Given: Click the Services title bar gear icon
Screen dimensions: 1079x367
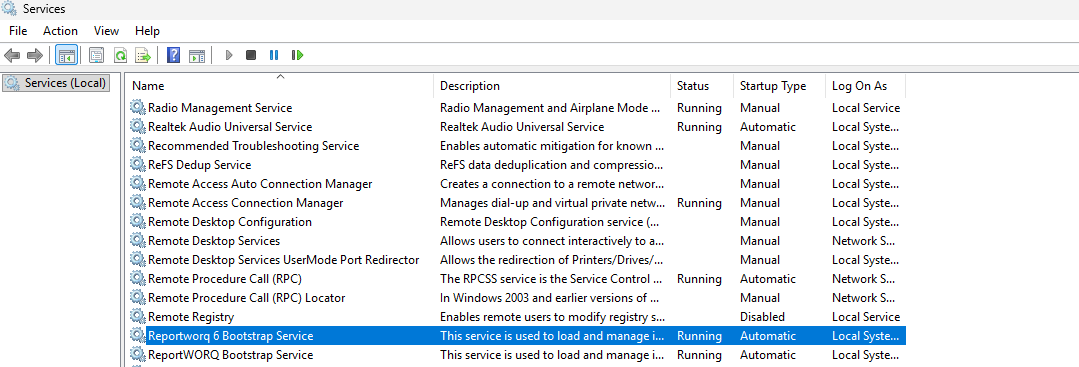Looking at the screenshot, I should pyautogui.click(x=10, y=9).
